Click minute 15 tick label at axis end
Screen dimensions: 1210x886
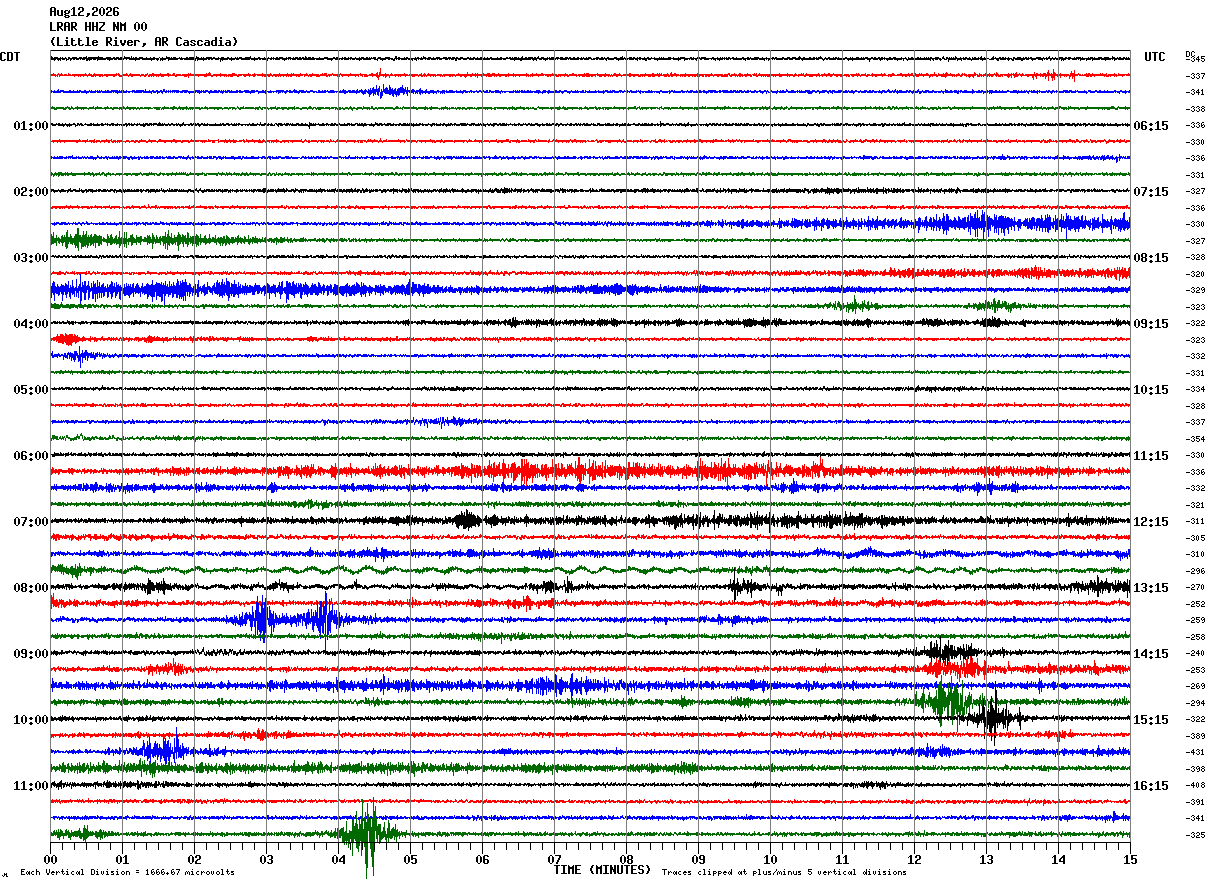coord(1130,859)
